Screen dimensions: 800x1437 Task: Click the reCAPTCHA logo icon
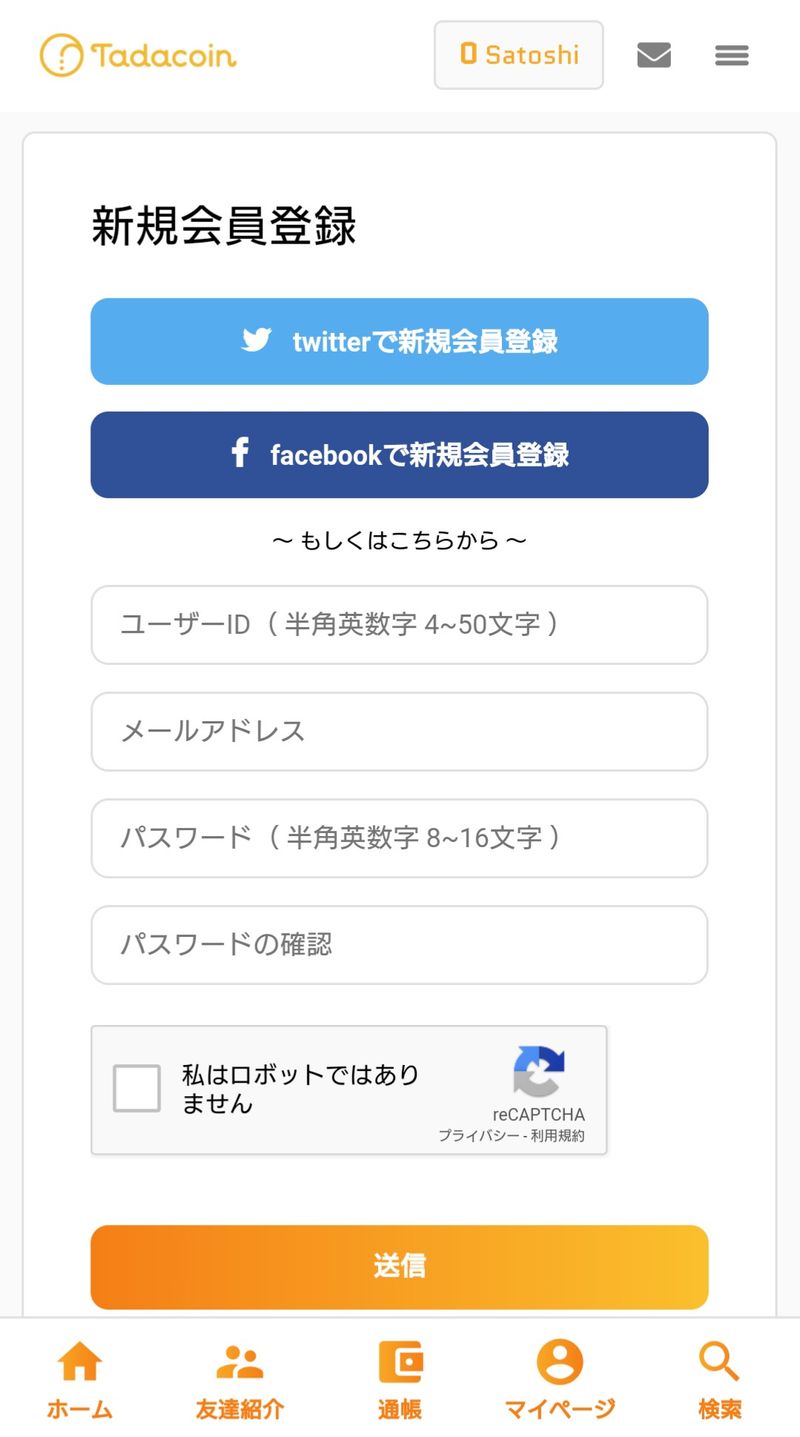click(x=539, y=1071)
